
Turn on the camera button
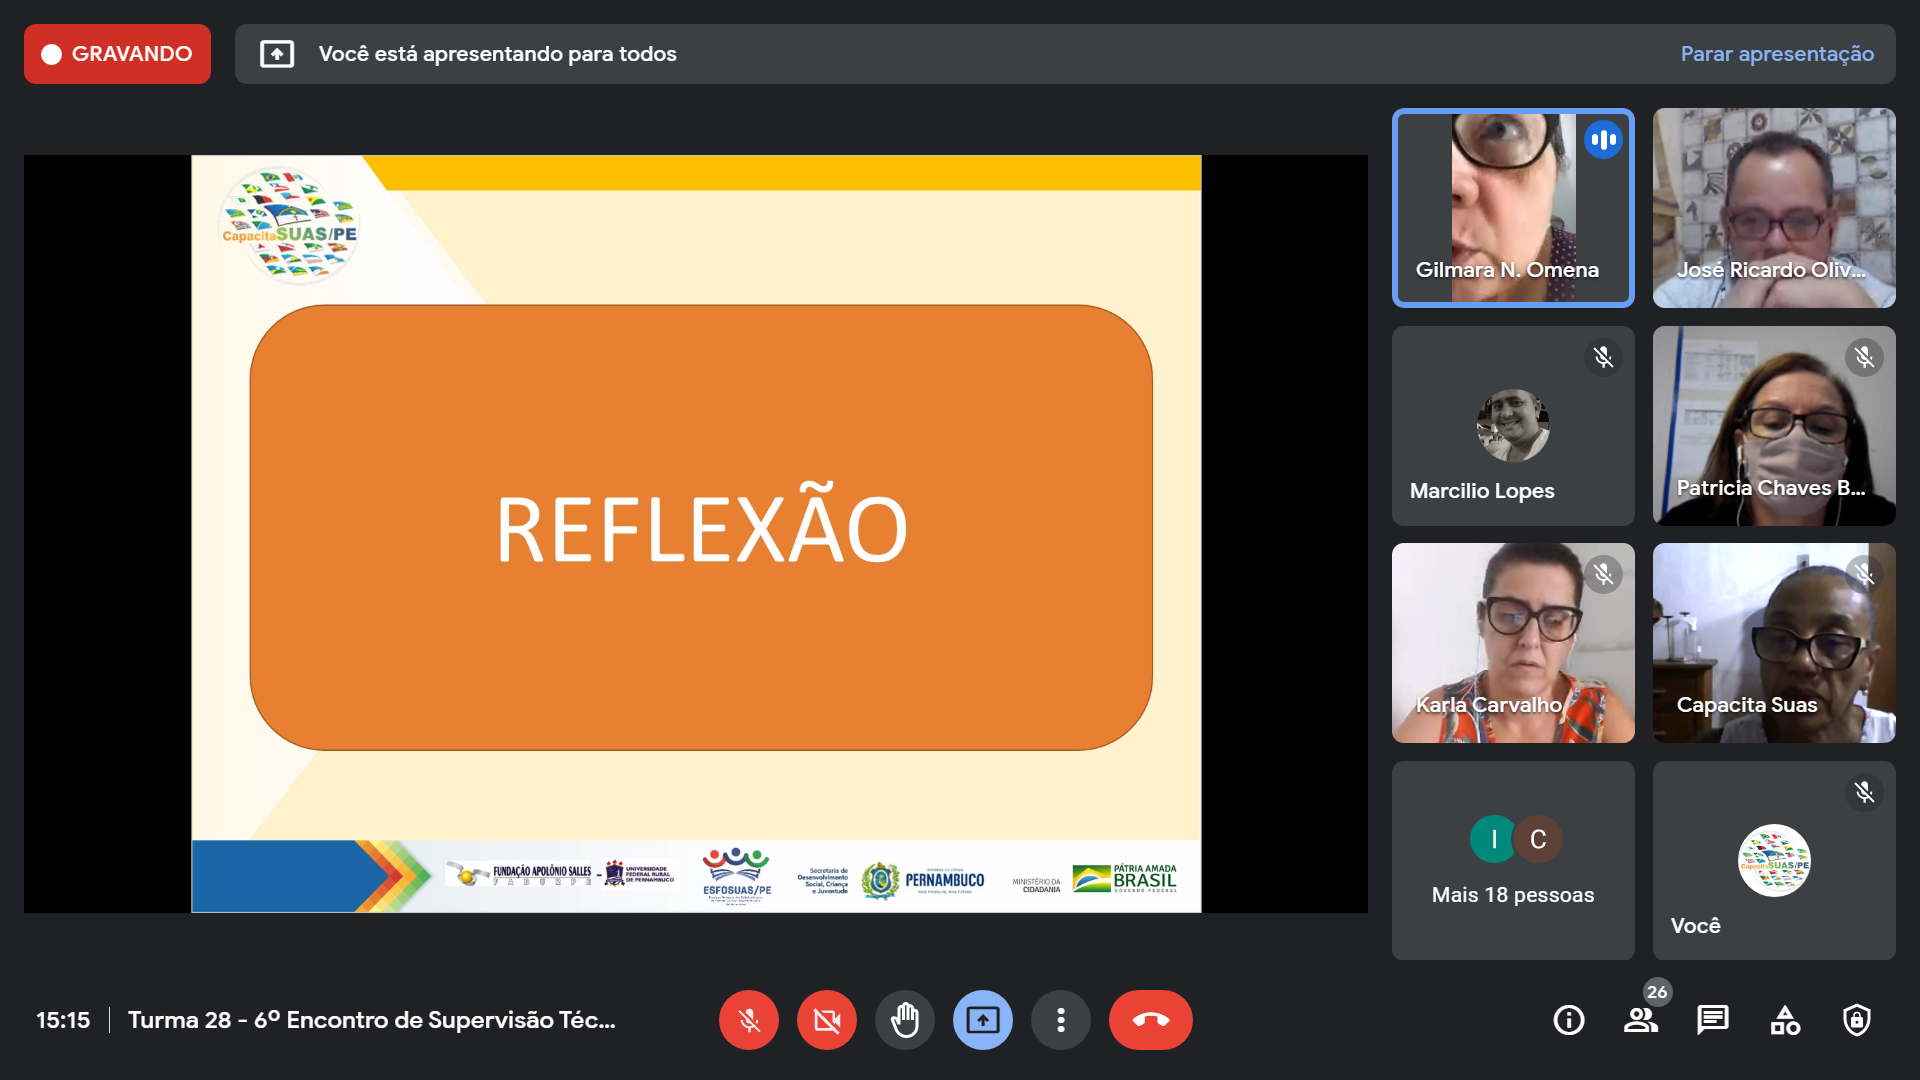click(826, 1020)
